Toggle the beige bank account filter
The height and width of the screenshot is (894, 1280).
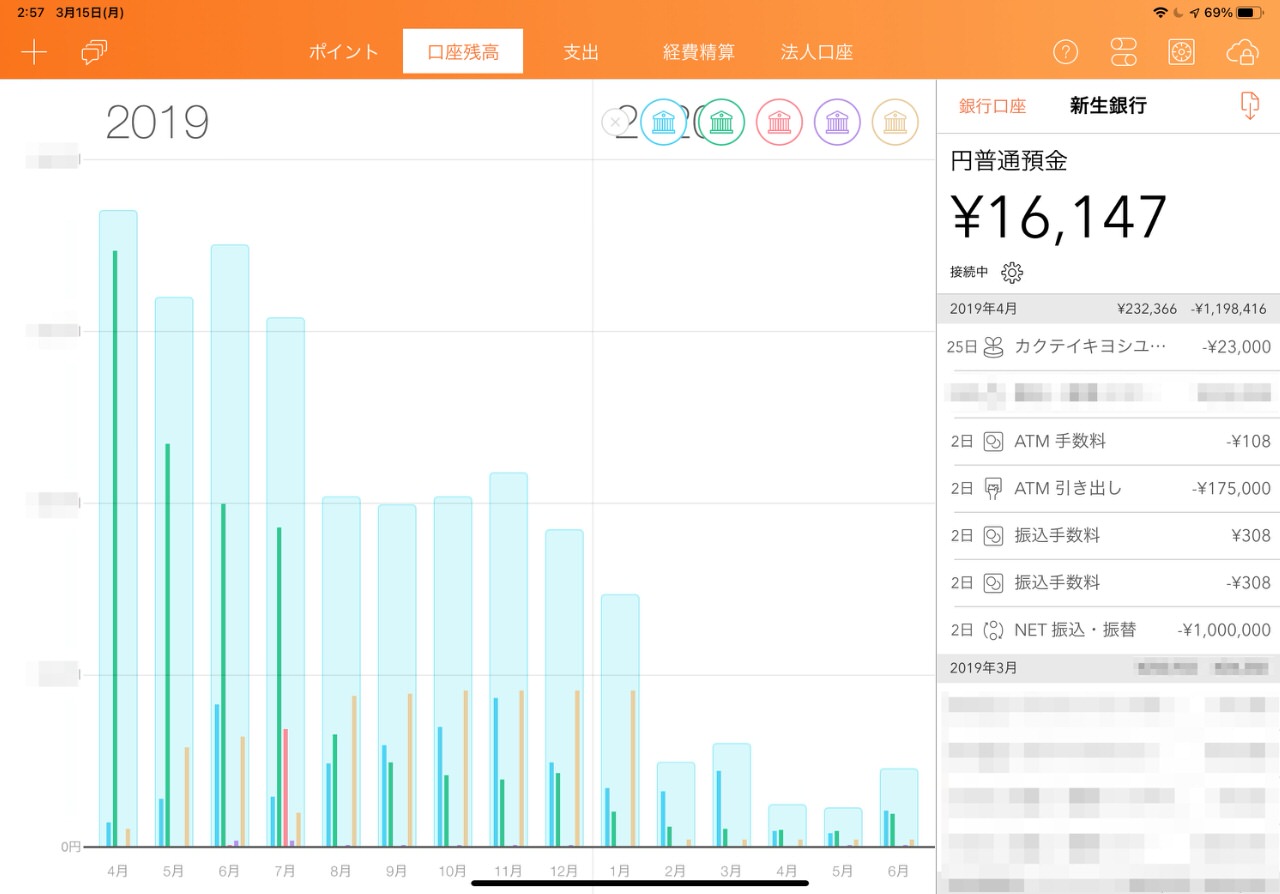coord(895,123)
